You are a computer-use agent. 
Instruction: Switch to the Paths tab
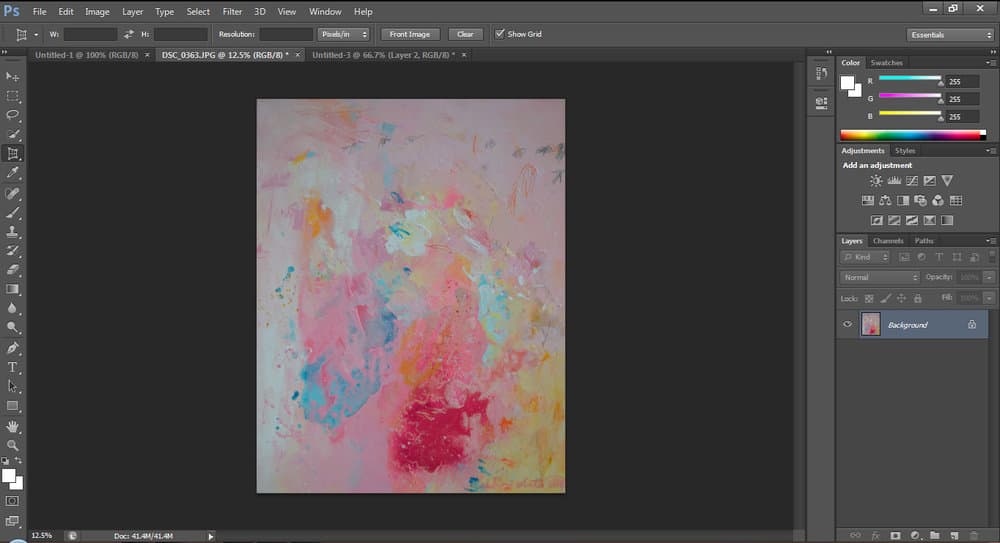[x=924, y=241]
